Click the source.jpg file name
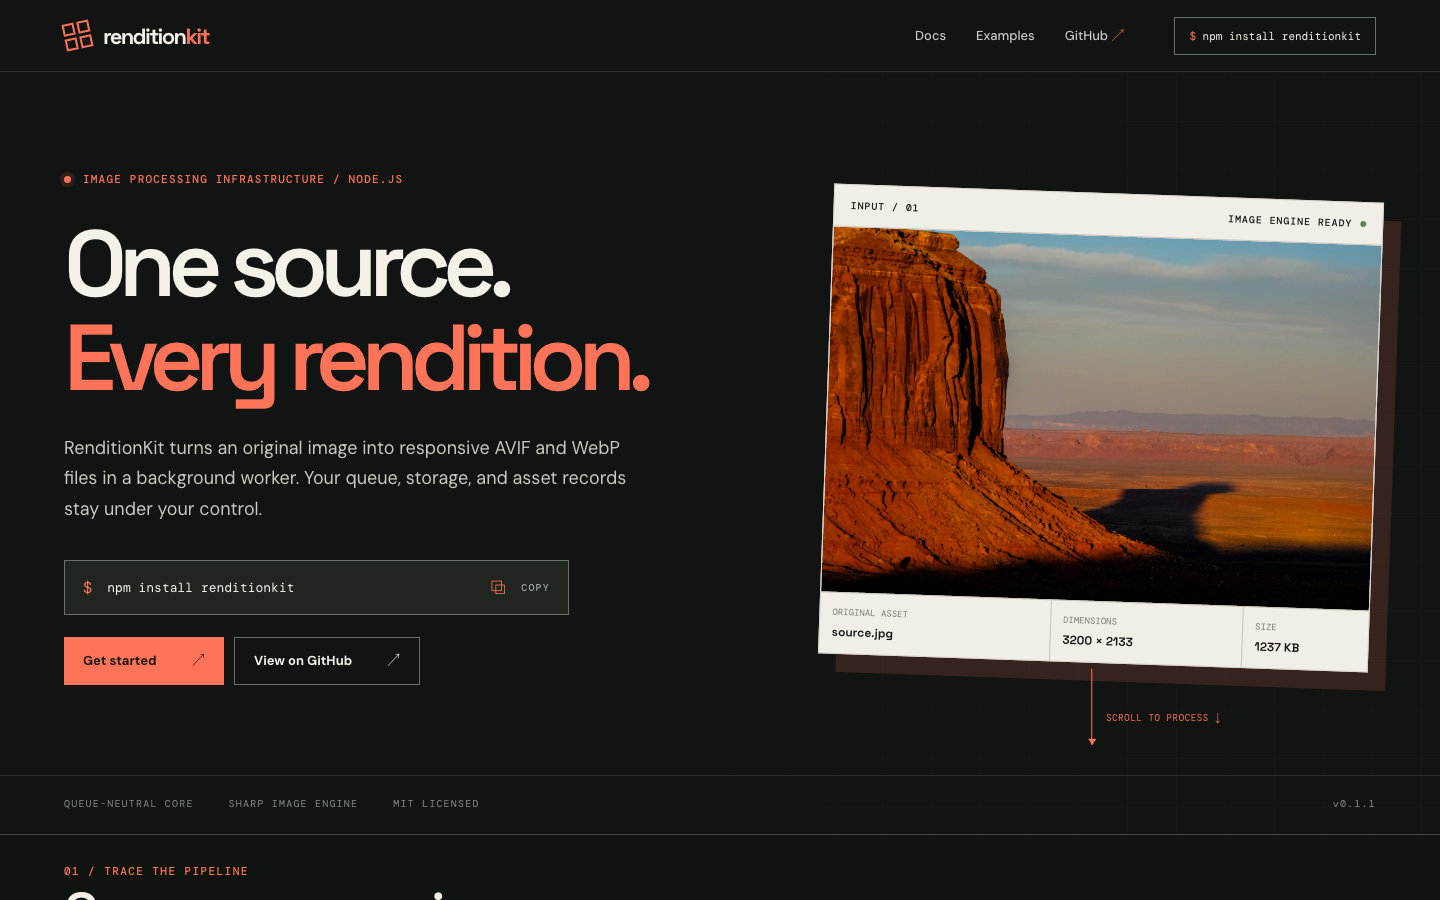Screen dimensions: 1440x900 point(862,633)
